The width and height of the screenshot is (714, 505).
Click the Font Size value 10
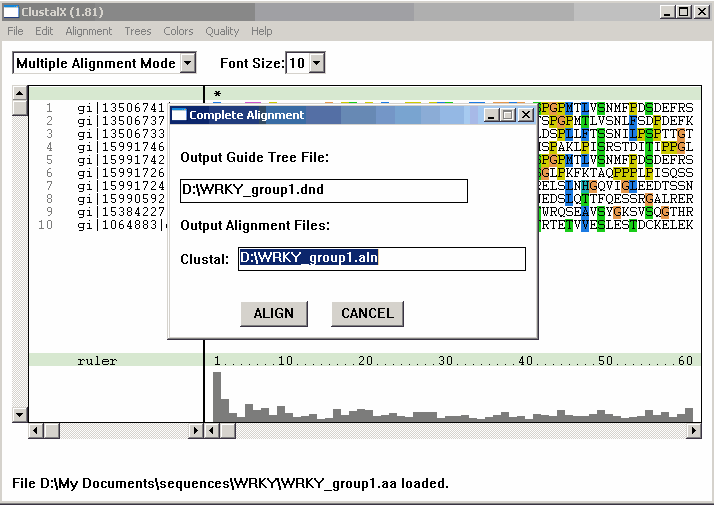click(x=297, y=63)
